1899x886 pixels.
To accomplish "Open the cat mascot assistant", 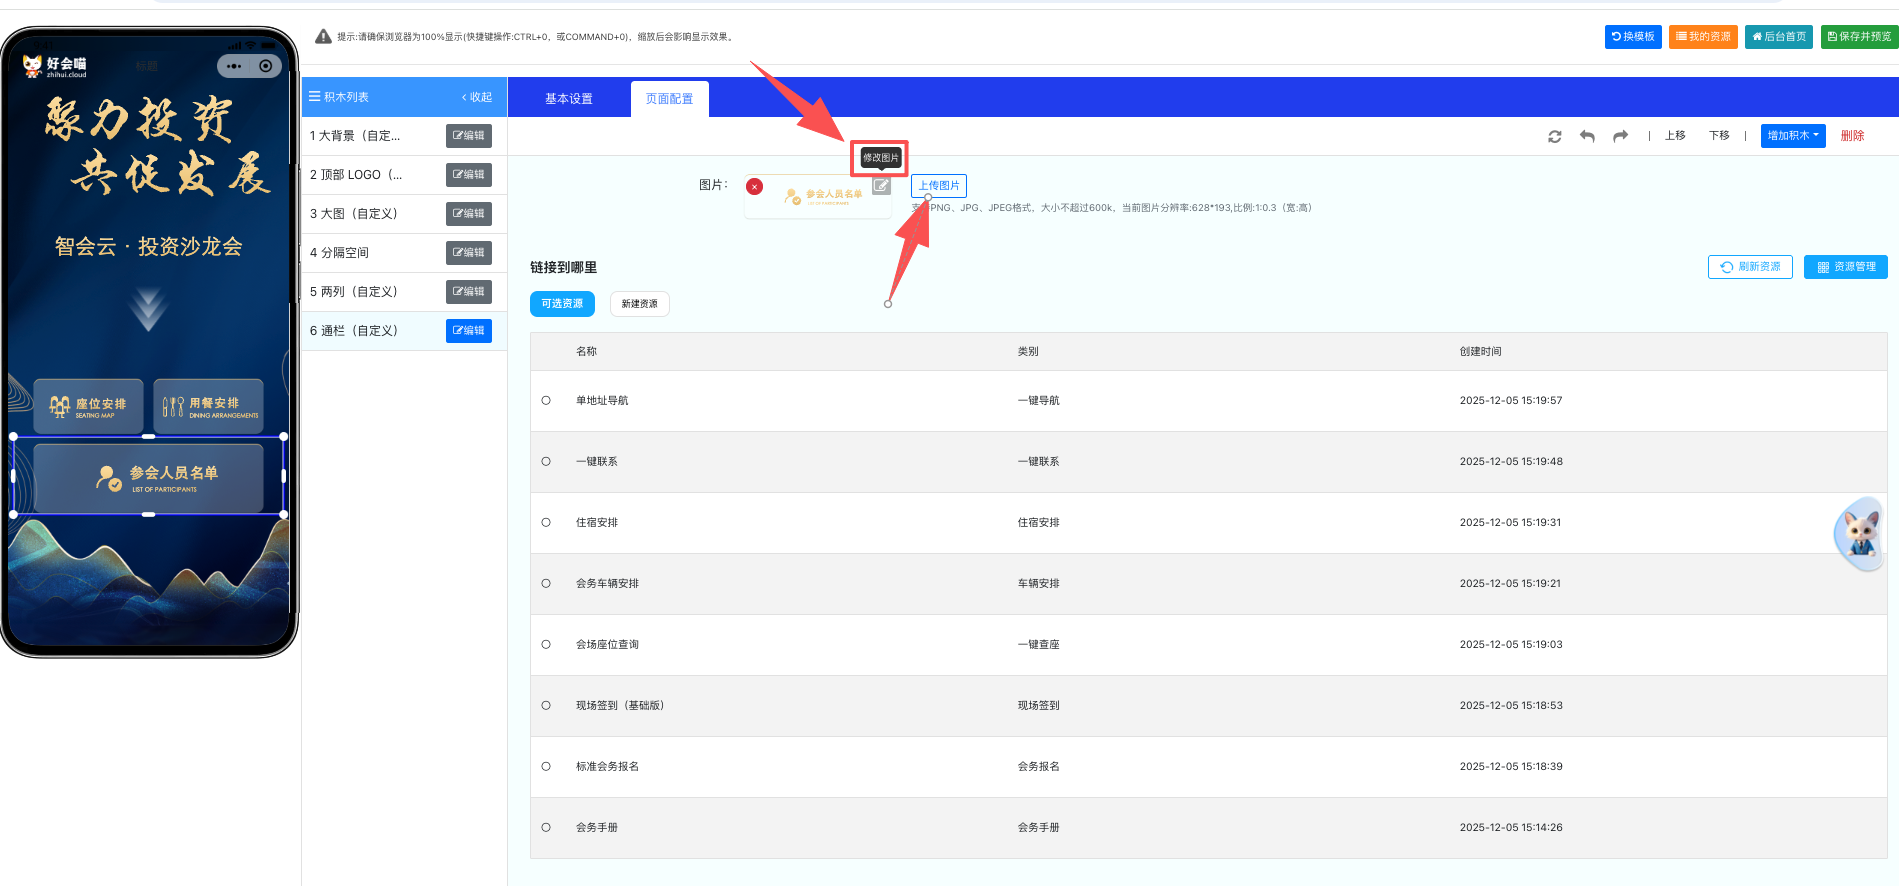I will click(x=1860, y=534).
